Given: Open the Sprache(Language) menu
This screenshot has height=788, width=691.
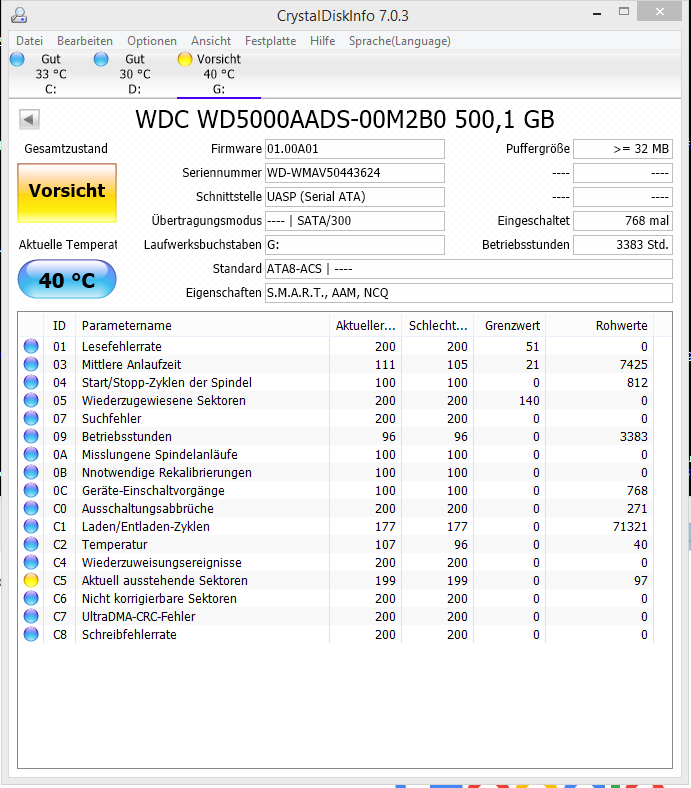Looking at the screenshot, I should 400,41.
